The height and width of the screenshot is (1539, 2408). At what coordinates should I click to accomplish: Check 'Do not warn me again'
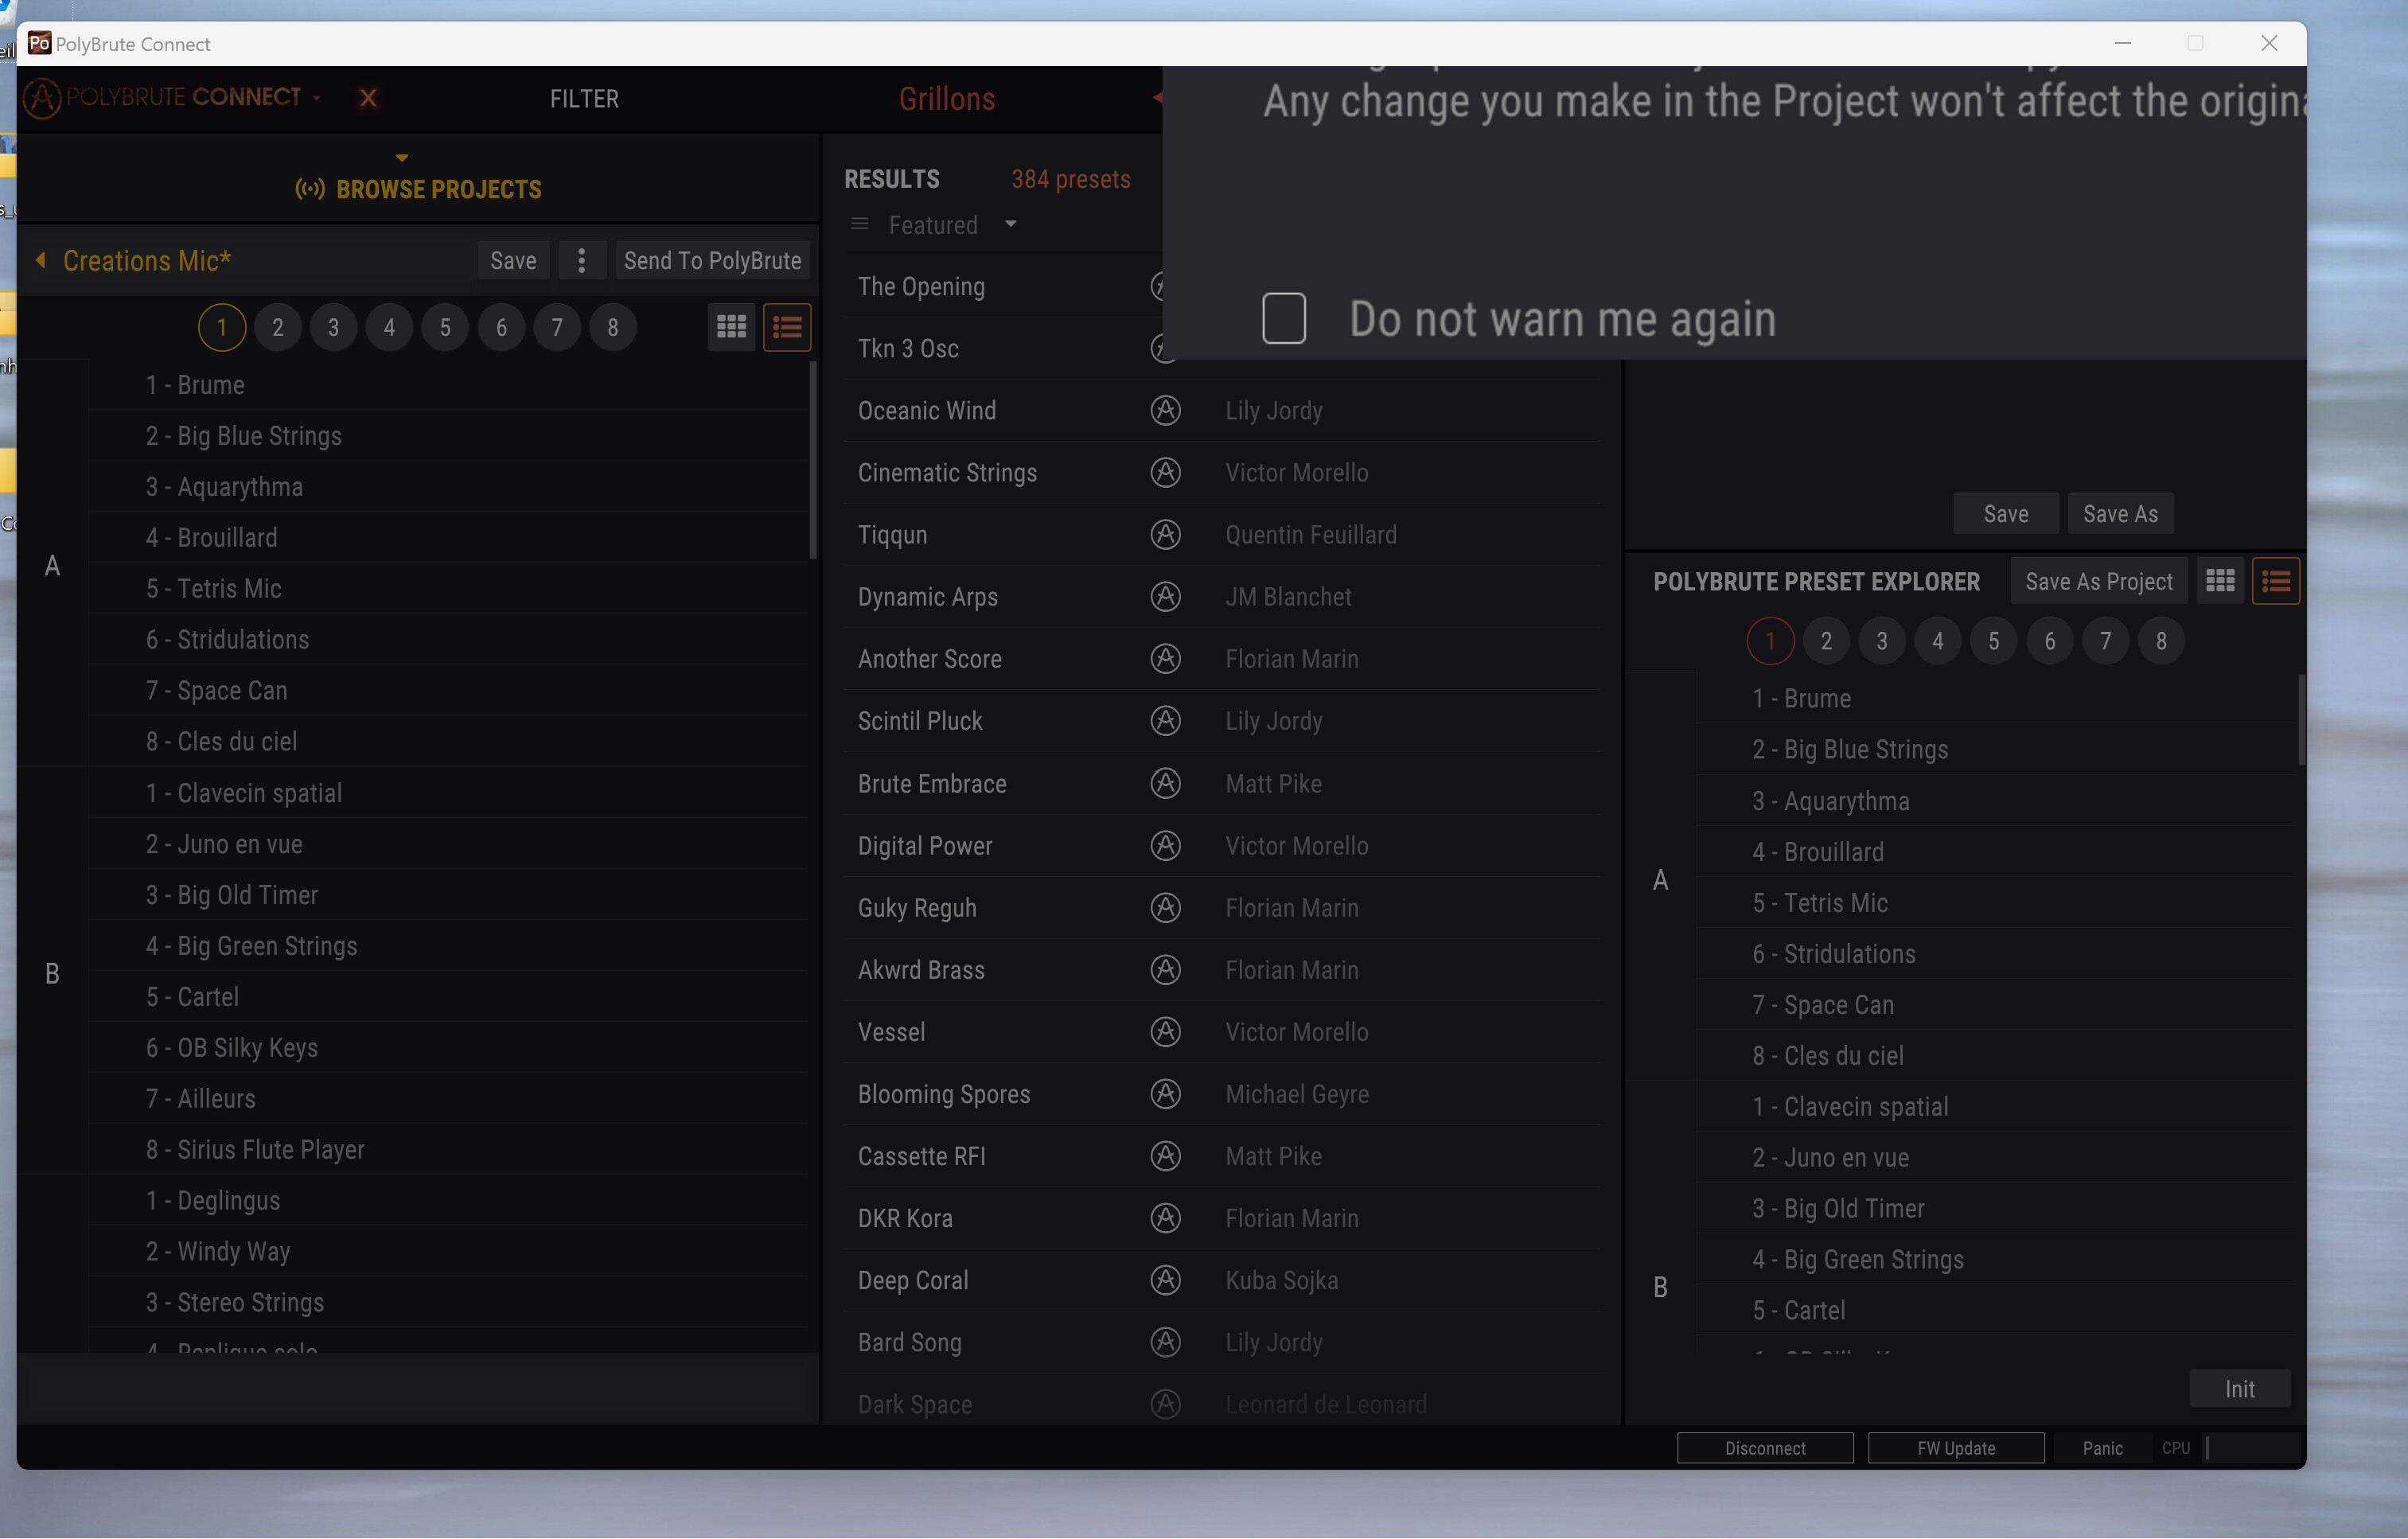pyautogui.click(x=1284, y=319)
